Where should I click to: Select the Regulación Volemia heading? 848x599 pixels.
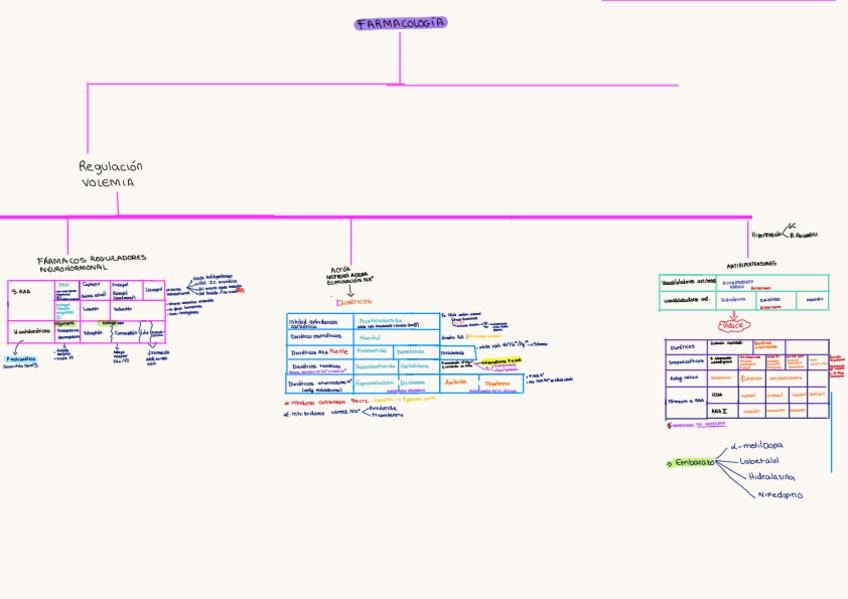pyautogui.click(x=110, y=174)
